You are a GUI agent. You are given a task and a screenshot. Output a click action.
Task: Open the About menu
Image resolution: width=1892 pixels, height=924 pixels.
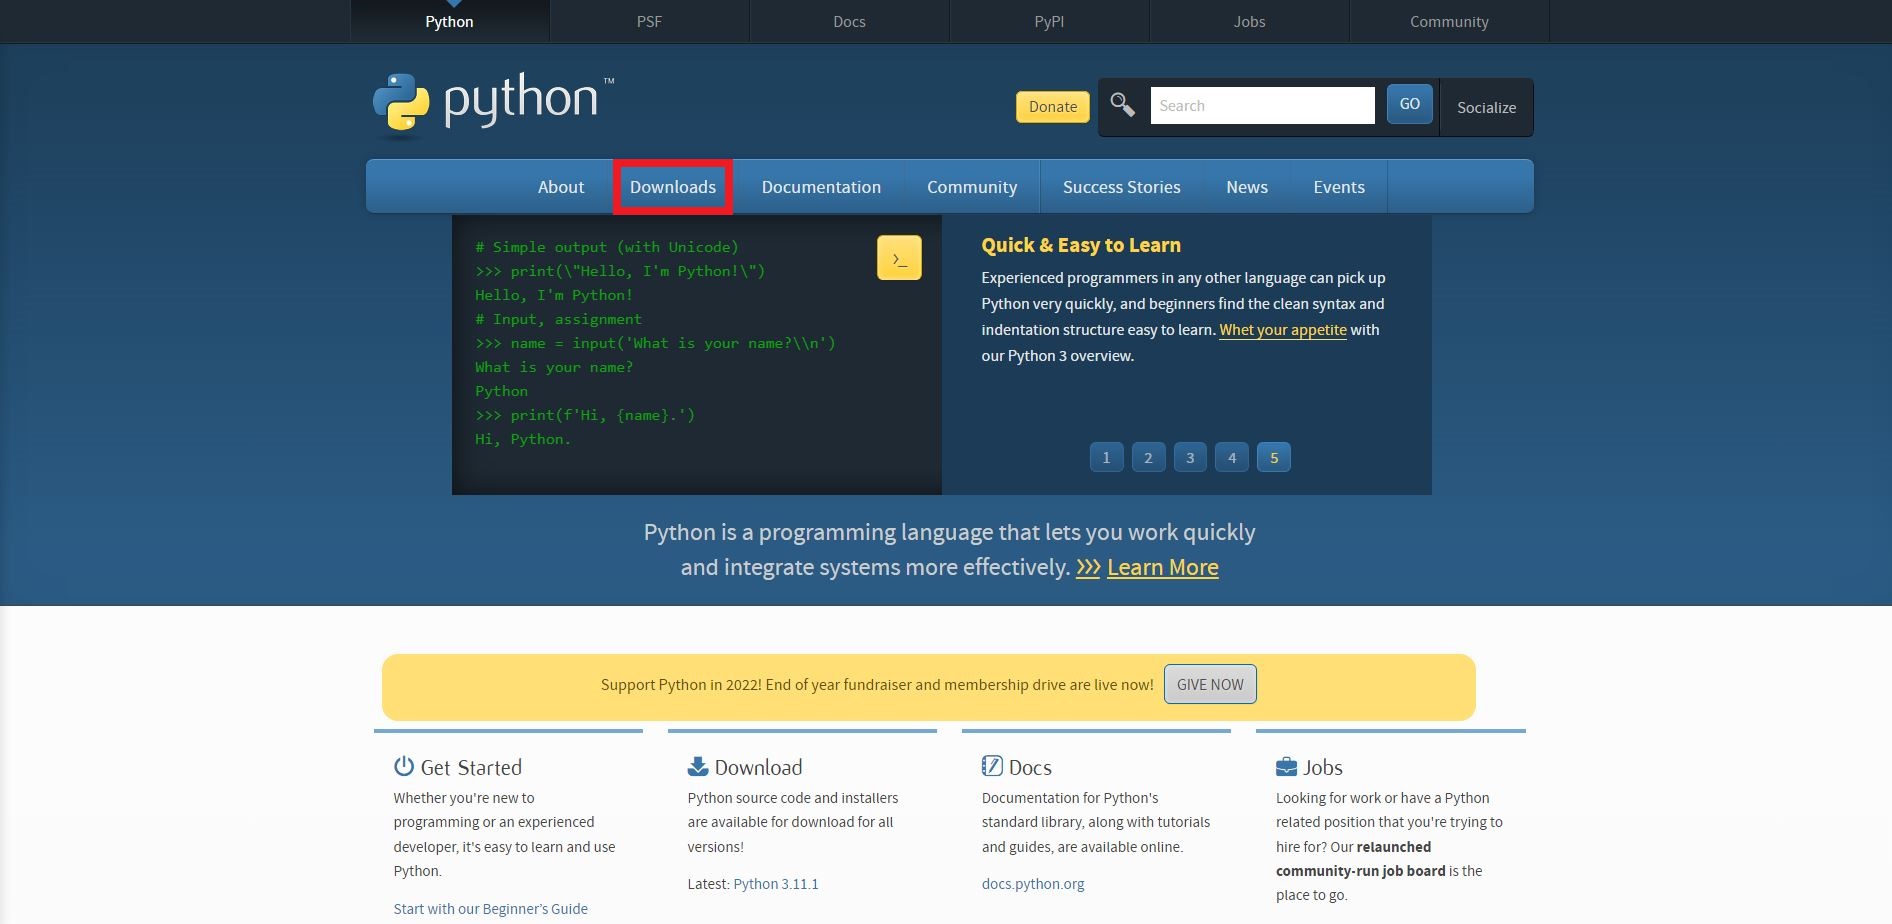click(x=561, y=187)
